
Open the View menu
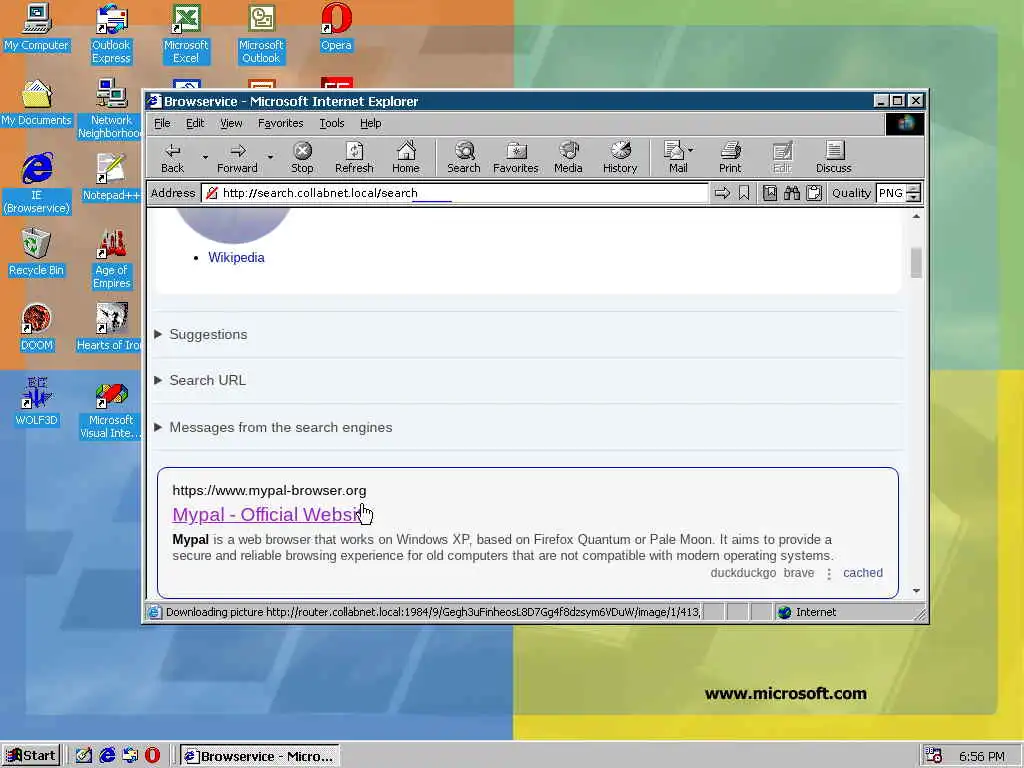(x=231, y=123)
